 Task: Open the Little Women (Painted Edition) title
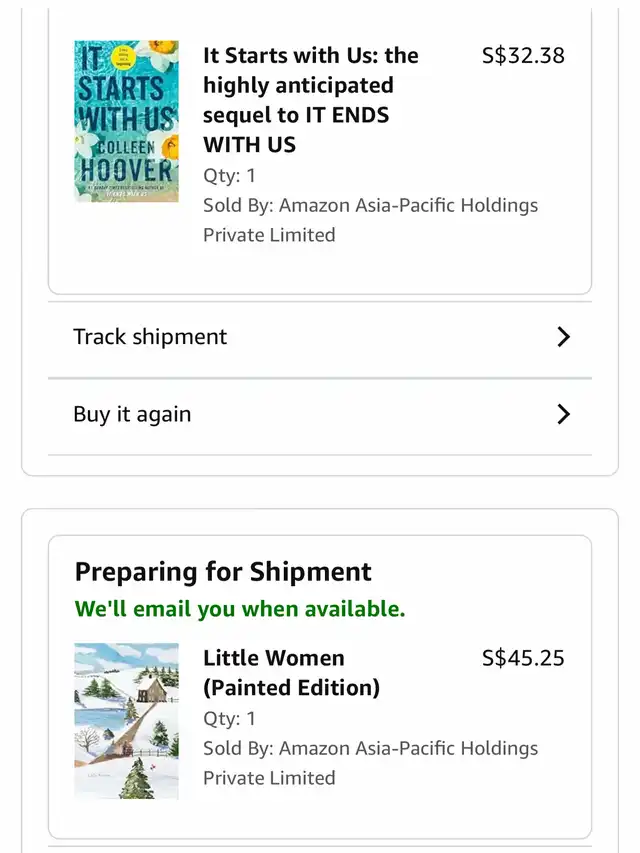tap(291, 673)
